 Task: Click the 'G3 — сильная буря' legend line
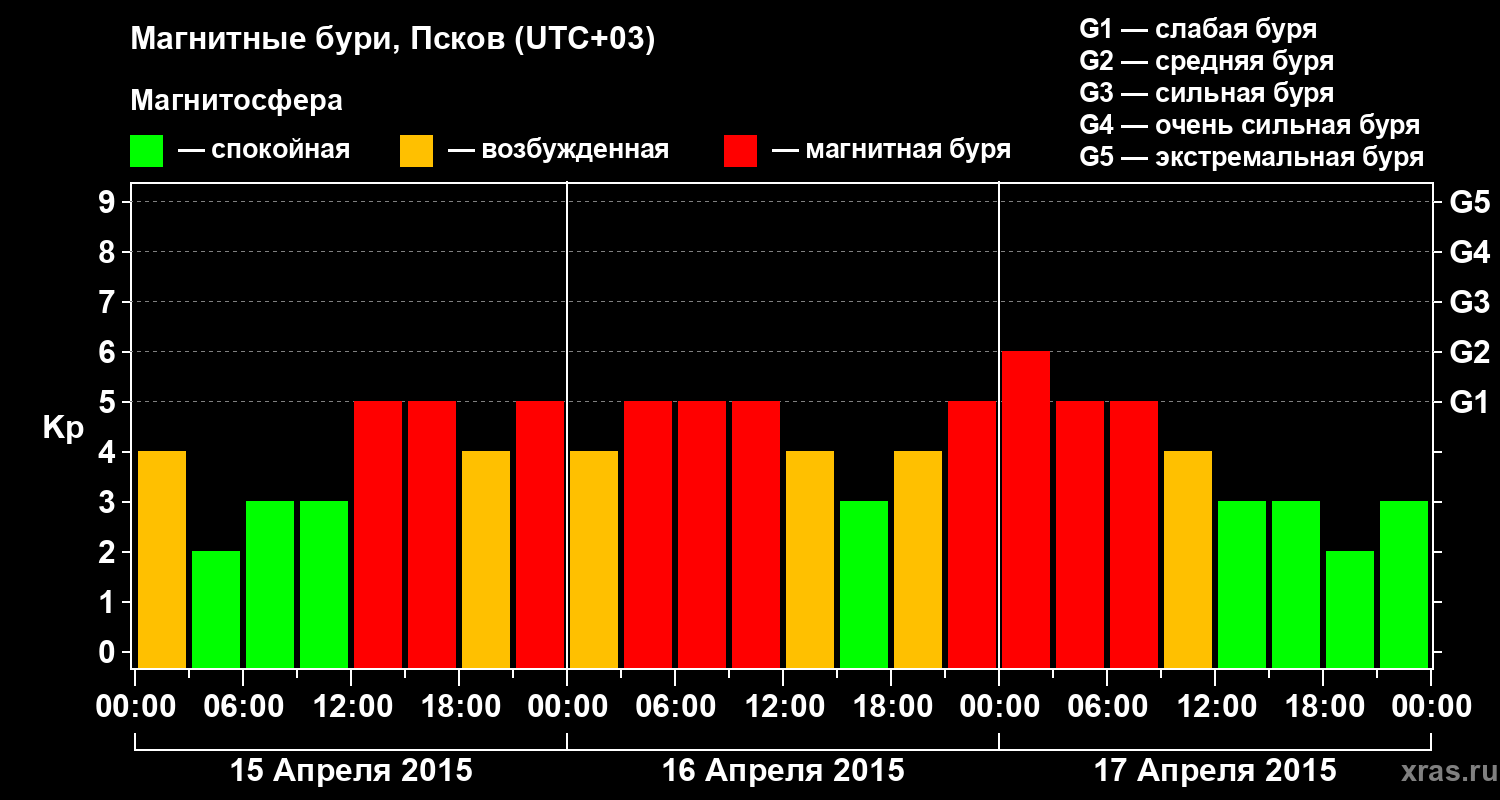(x=1207, y=93)
